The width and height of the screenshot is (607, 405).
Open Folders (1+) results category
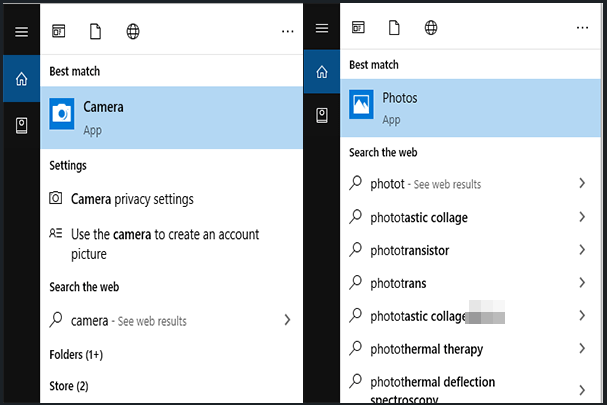[x=76, y=355]
